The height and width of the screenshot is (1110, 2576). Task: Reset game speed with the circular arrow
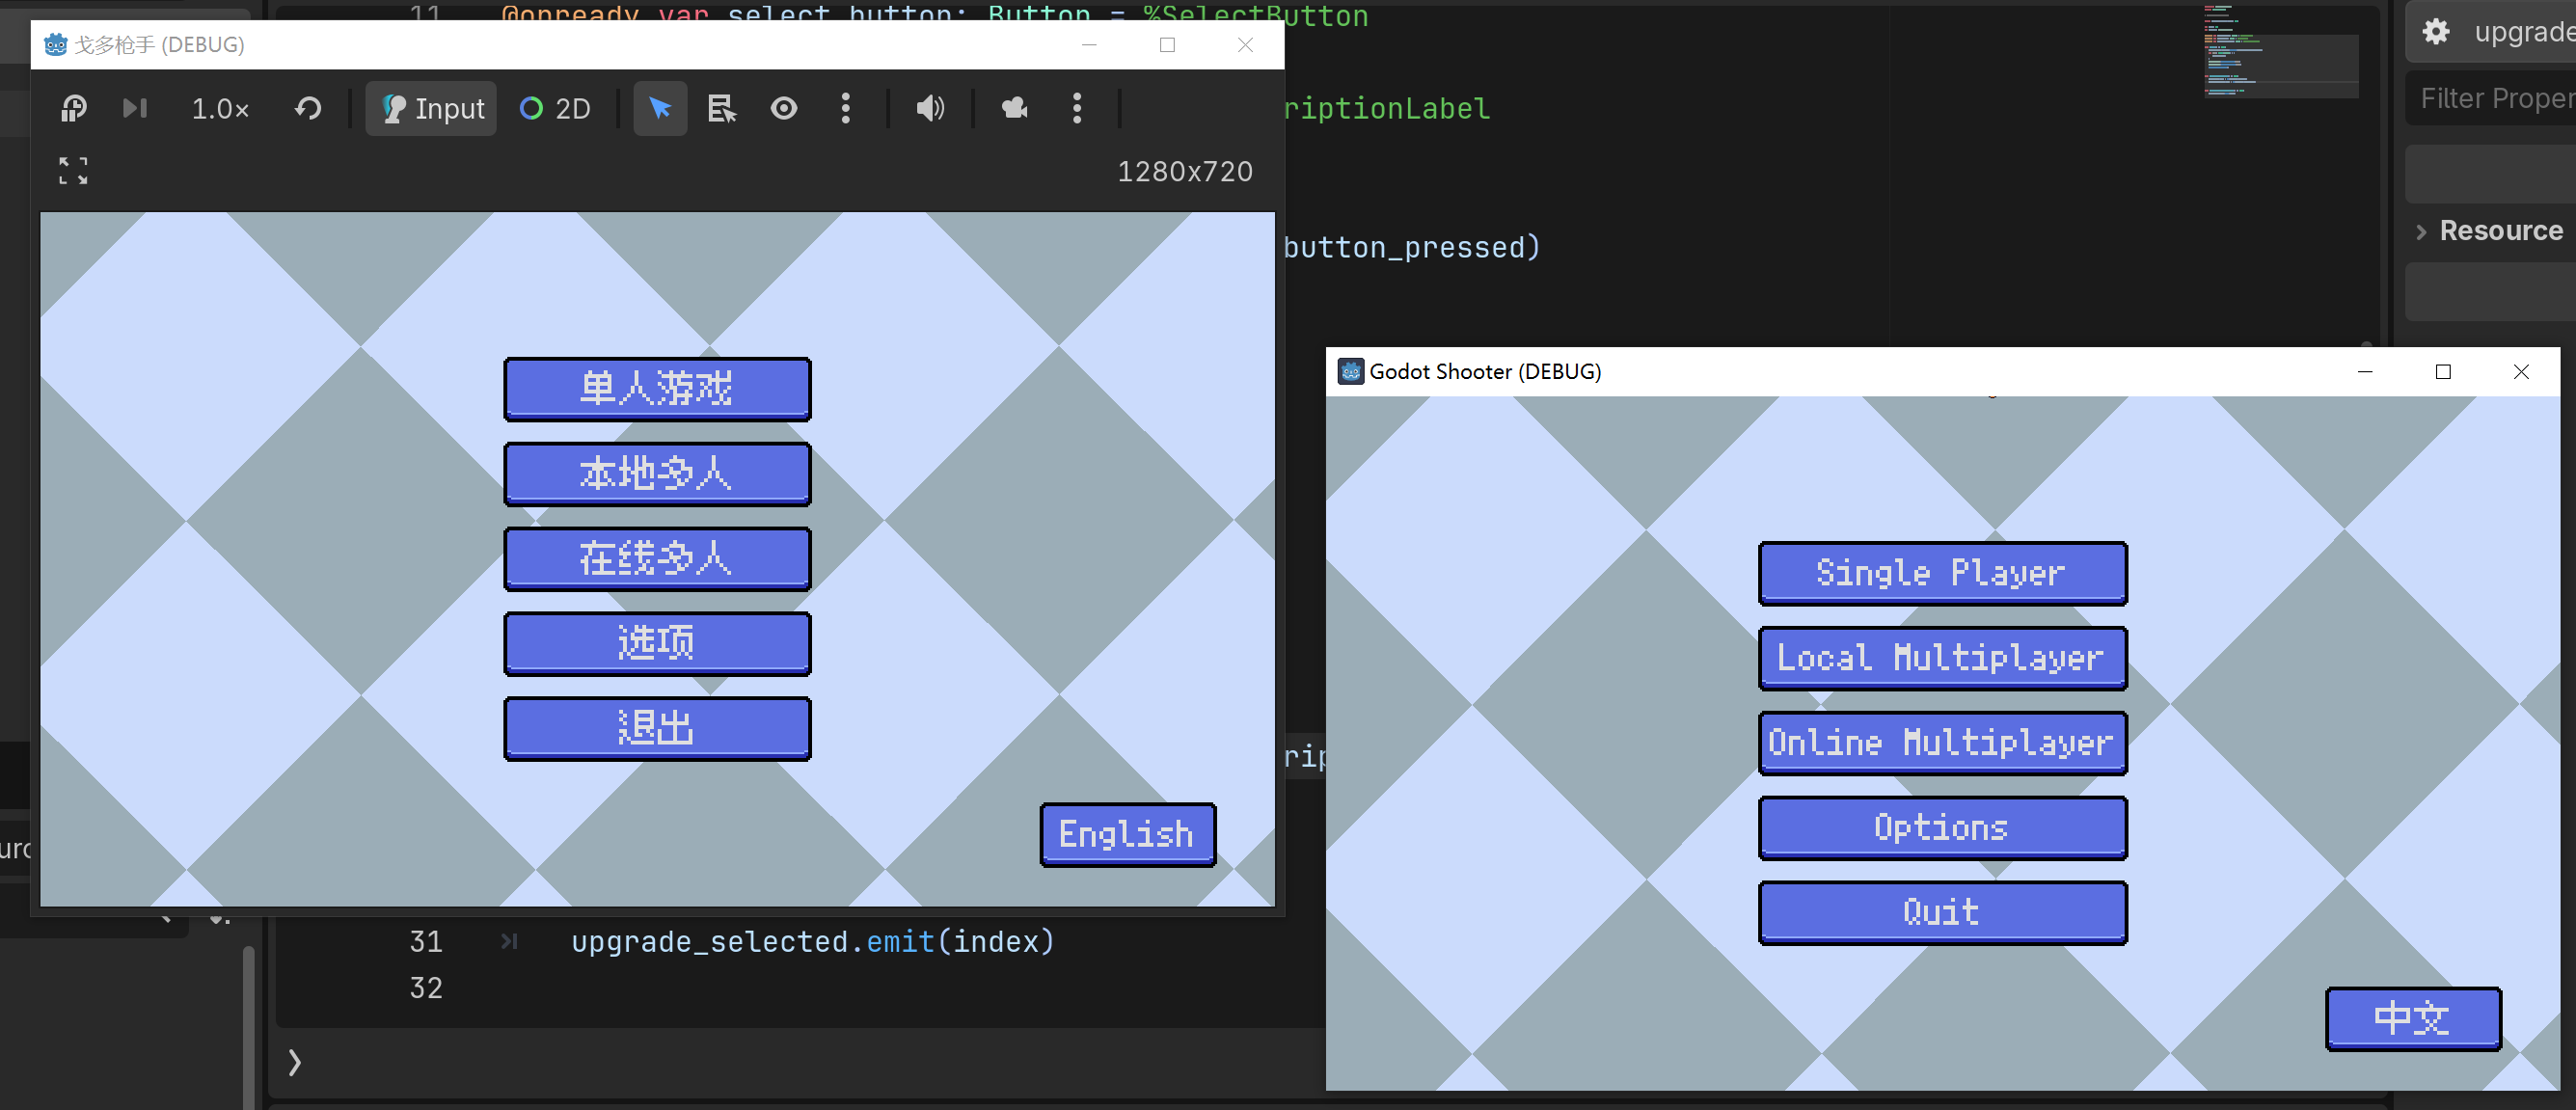click(308, 108)
